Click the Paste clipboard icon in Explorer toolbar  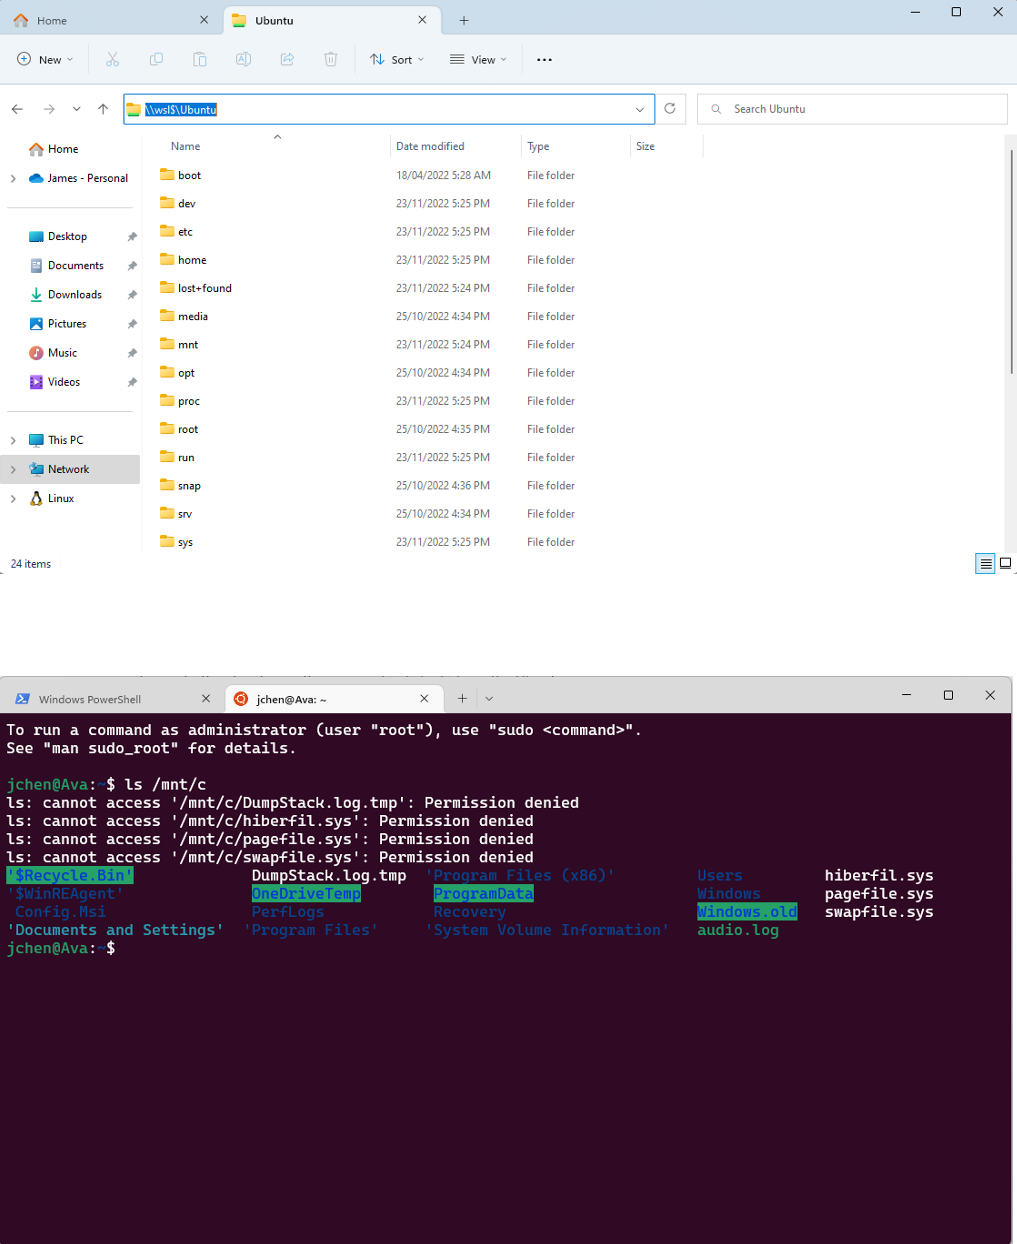click(200, 60)
